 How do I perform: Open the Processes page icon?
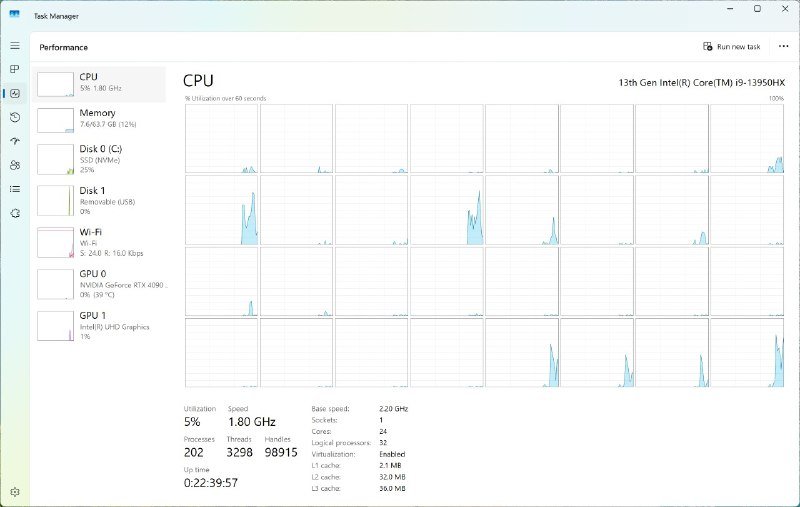click(15, 69)
